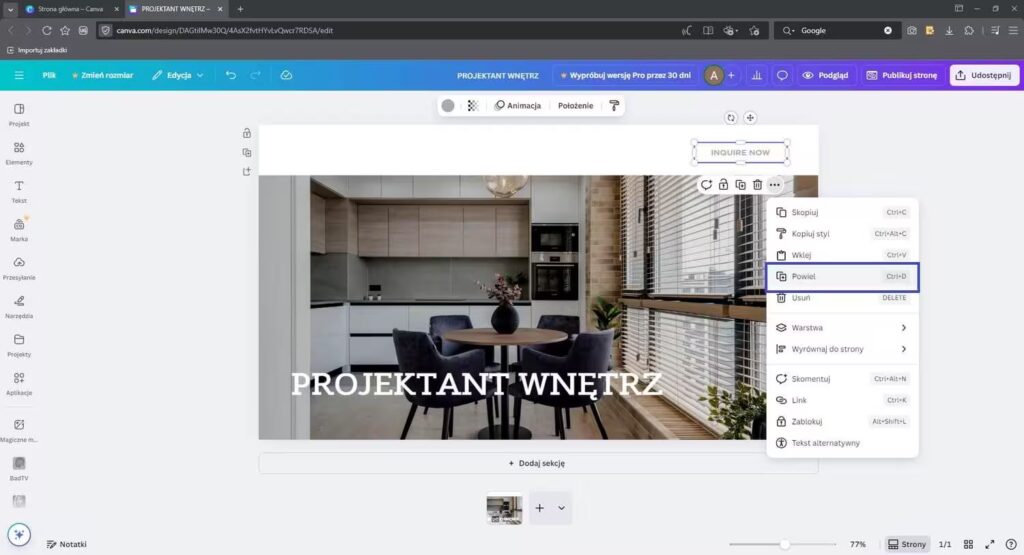Open the main hamburger menu
The height and width of the screenshot is (555, 1024).
[19, 75]
